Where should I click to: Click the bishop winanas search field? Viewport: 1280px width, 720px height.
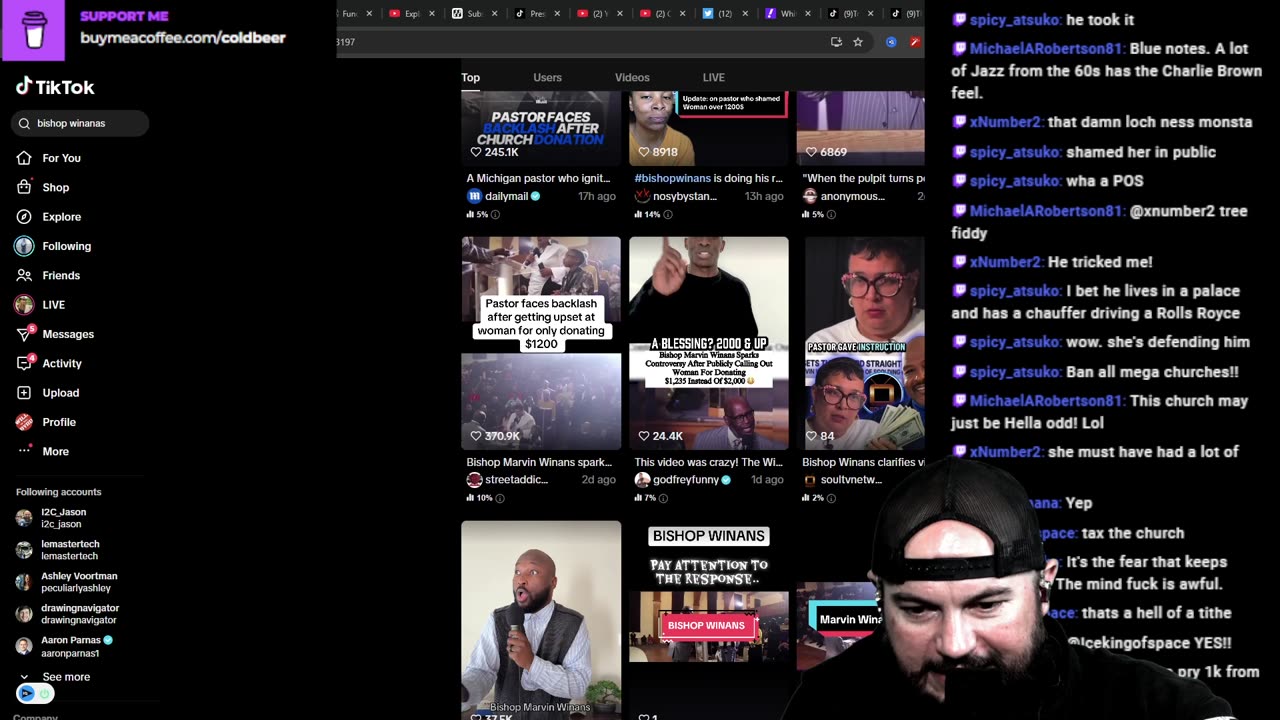click(80, 123)
